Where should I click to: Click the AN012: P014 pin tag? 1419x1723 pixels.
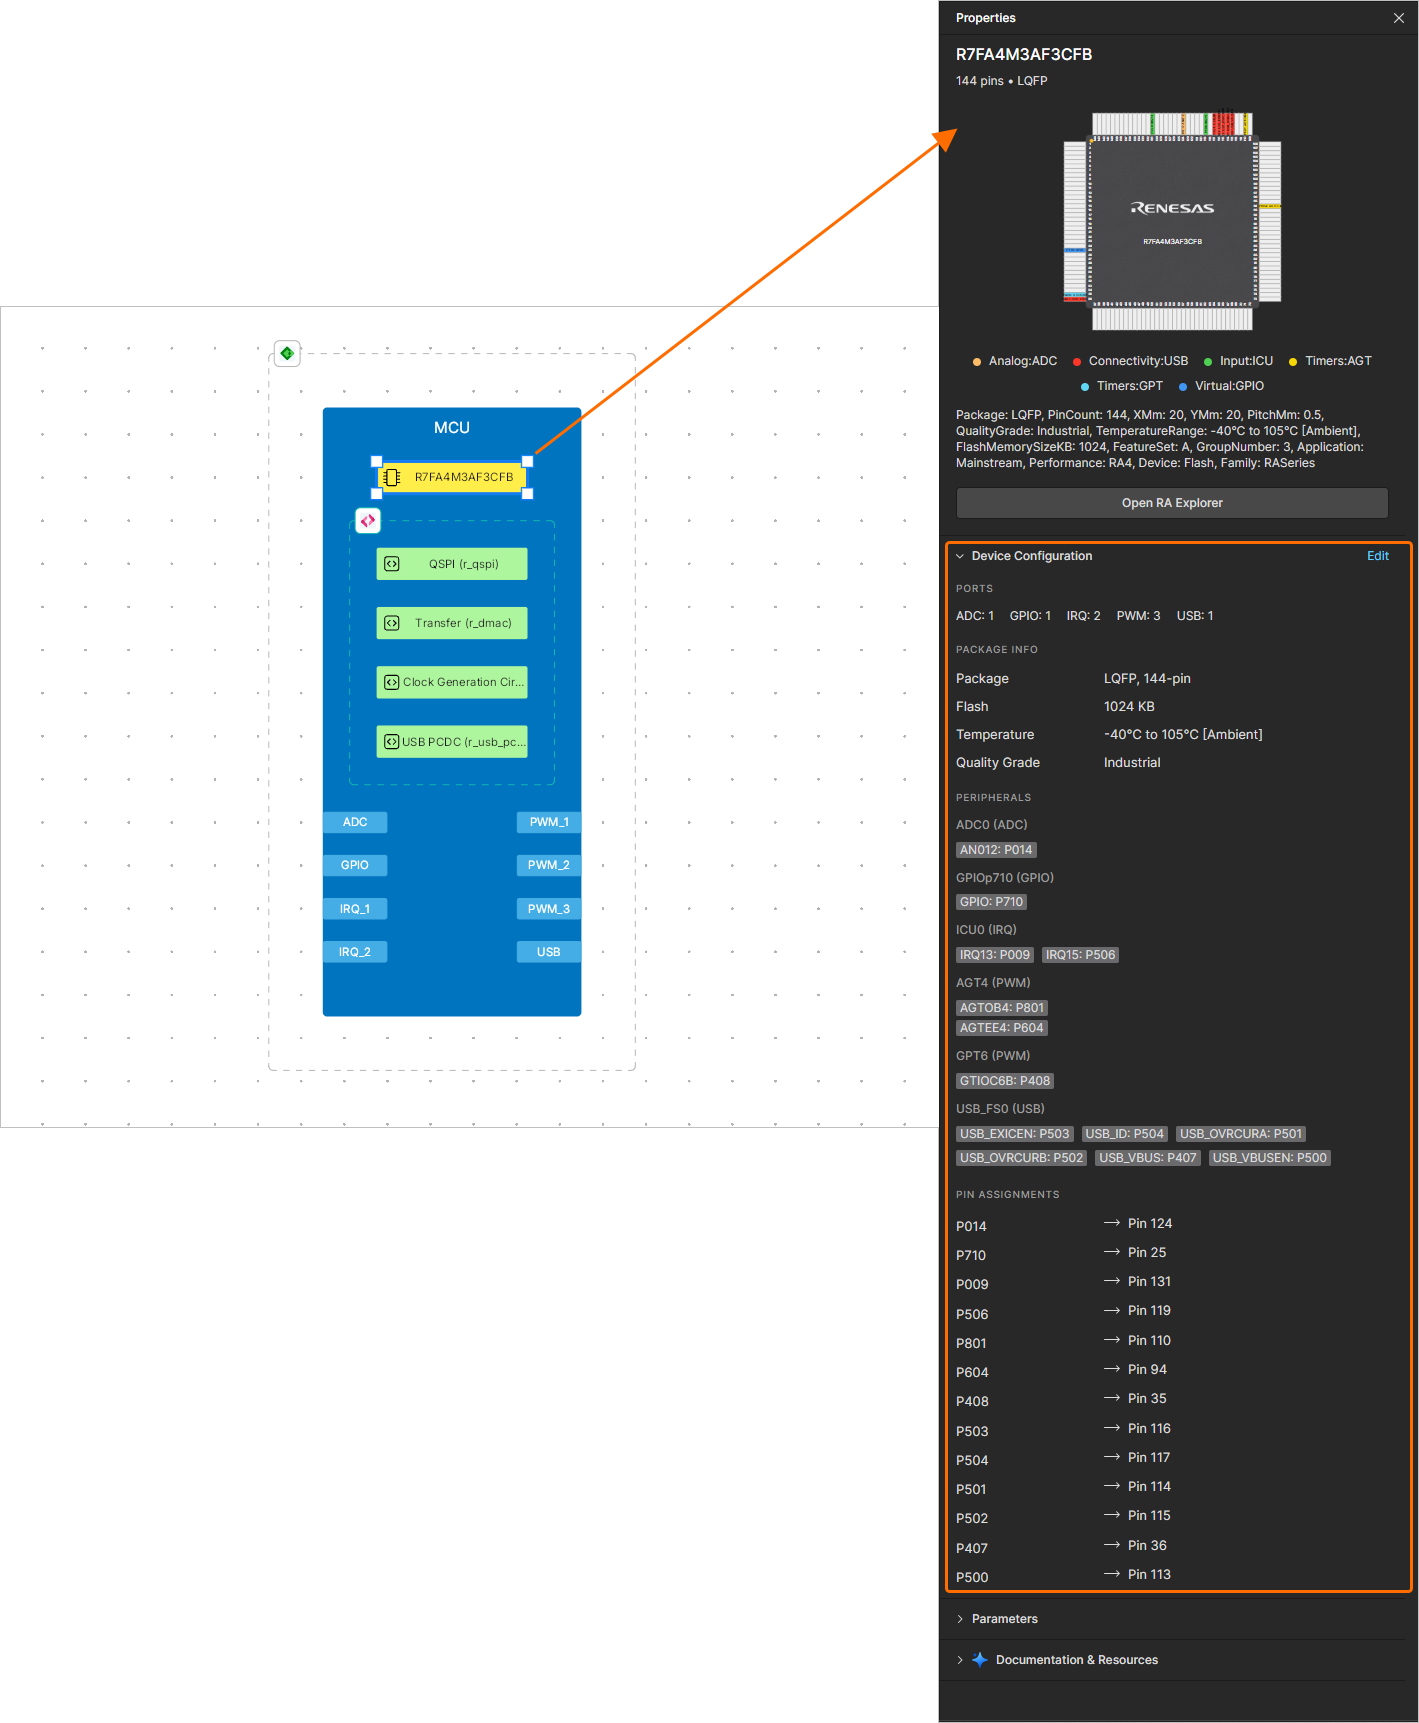996,850
